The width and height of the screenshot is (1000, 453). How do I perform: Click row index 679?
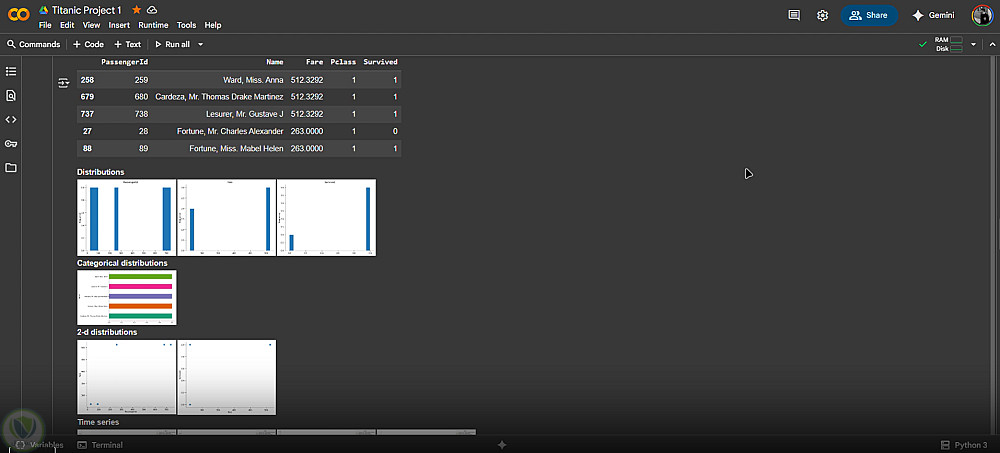[87, 97]
